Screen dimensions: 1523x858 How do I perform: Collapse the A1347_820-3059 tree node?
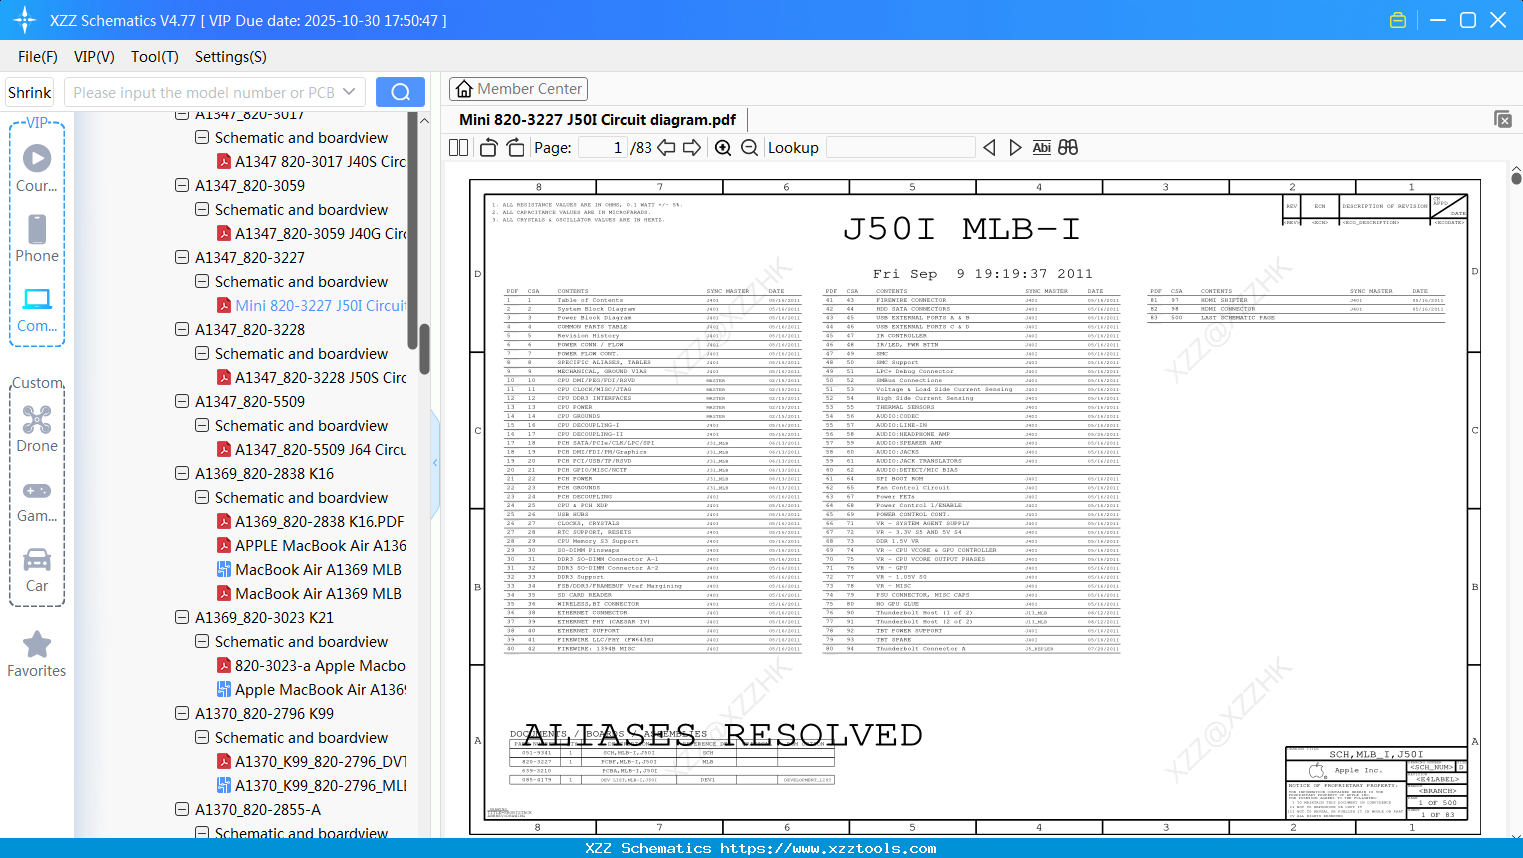coord(182,186)
